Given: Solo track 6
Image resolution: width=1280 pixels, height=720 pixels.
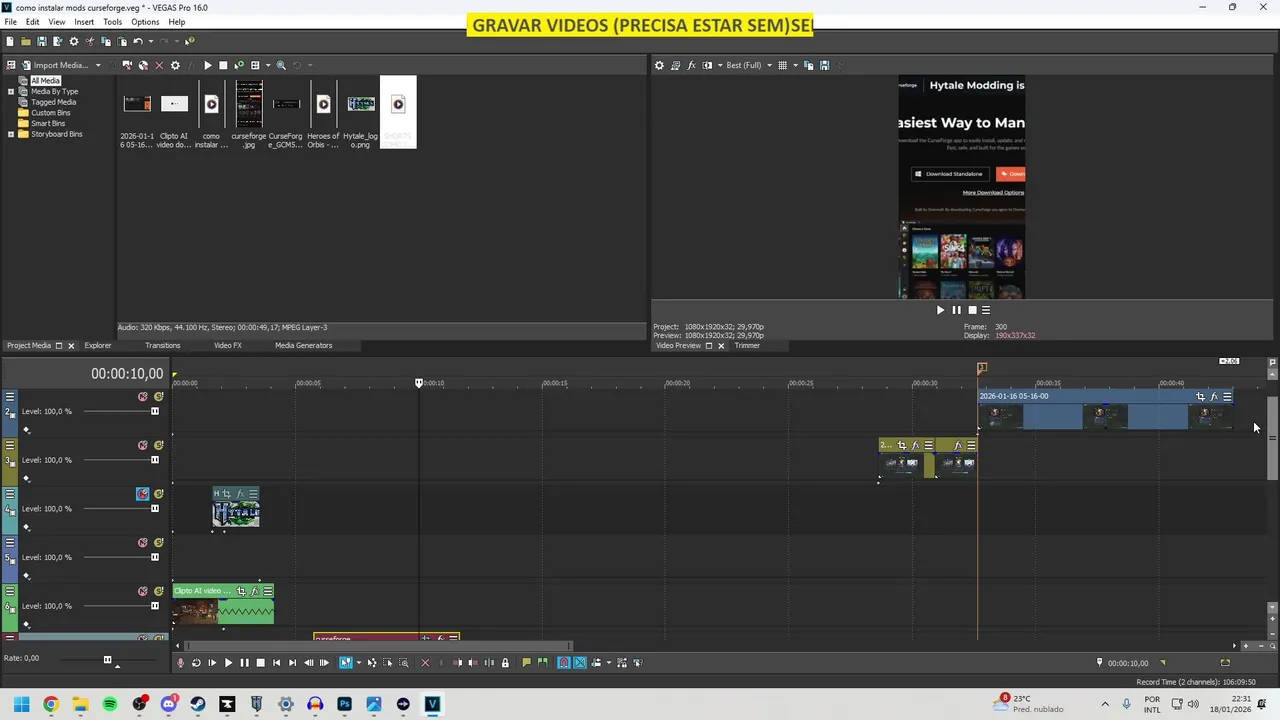Looking at the screenshot, I should 158,591.
